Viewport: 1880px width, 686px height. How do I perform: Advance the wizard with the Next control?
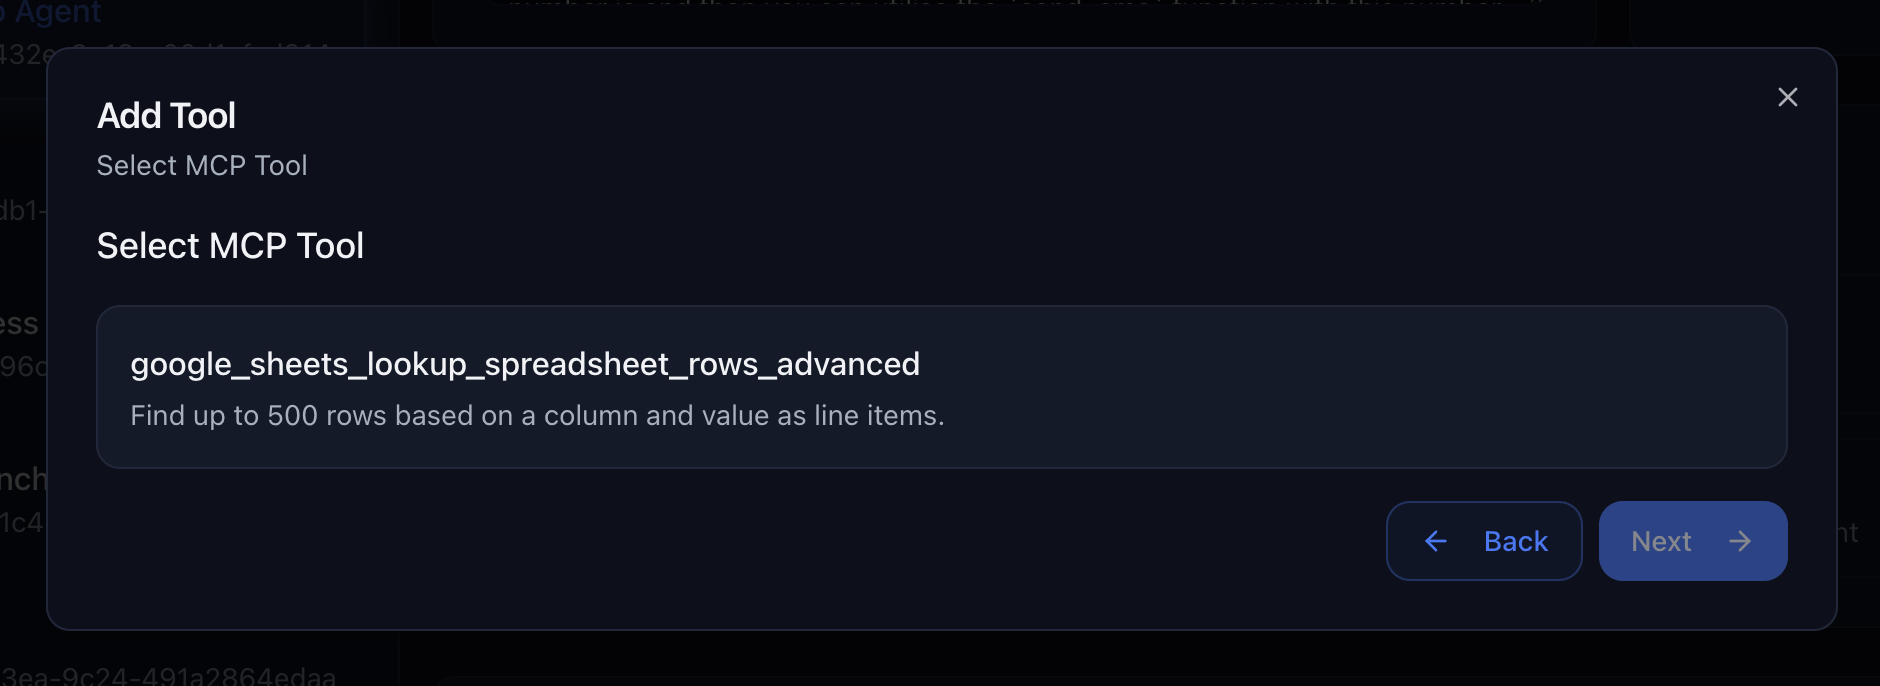1692,541
